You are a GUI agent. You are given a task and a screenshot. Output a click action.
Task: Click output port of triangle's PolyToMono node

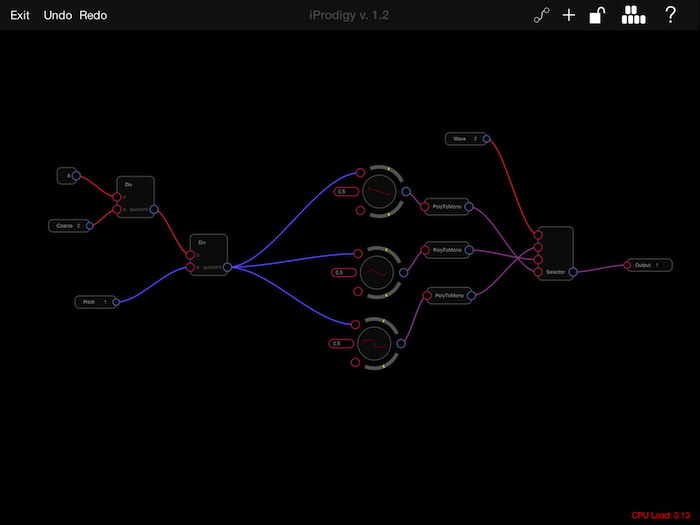click(x=469, y=250)
